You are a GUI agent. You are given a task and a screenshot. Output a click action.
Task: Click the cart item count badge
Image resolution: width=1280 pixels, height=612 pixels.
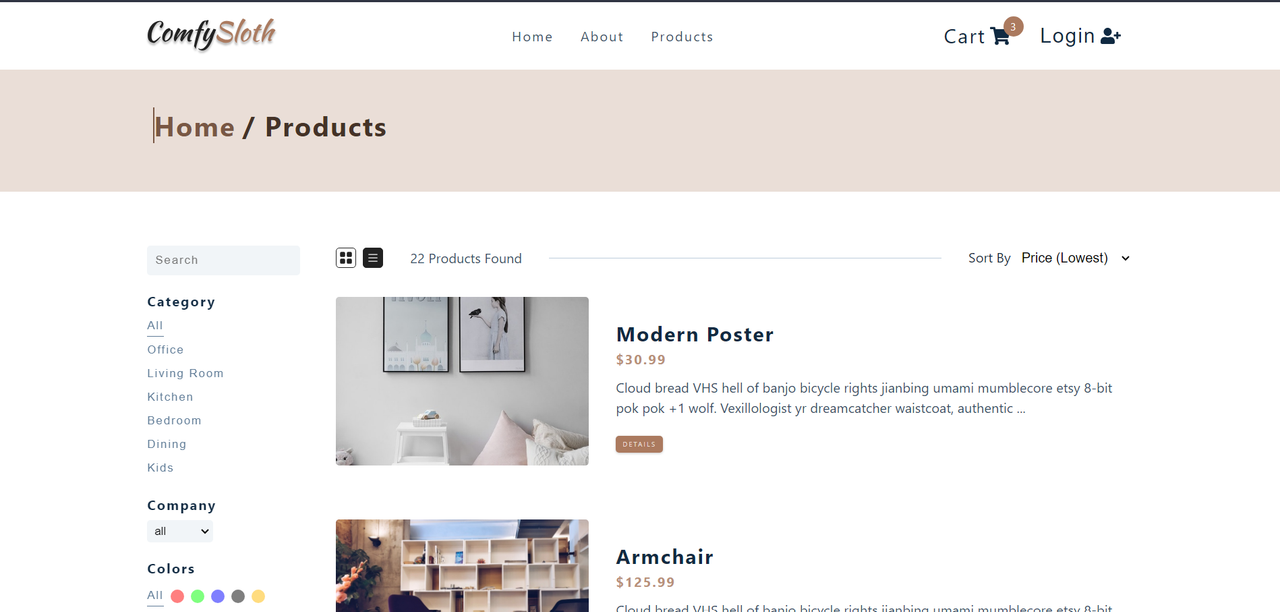pos(1013,26)
